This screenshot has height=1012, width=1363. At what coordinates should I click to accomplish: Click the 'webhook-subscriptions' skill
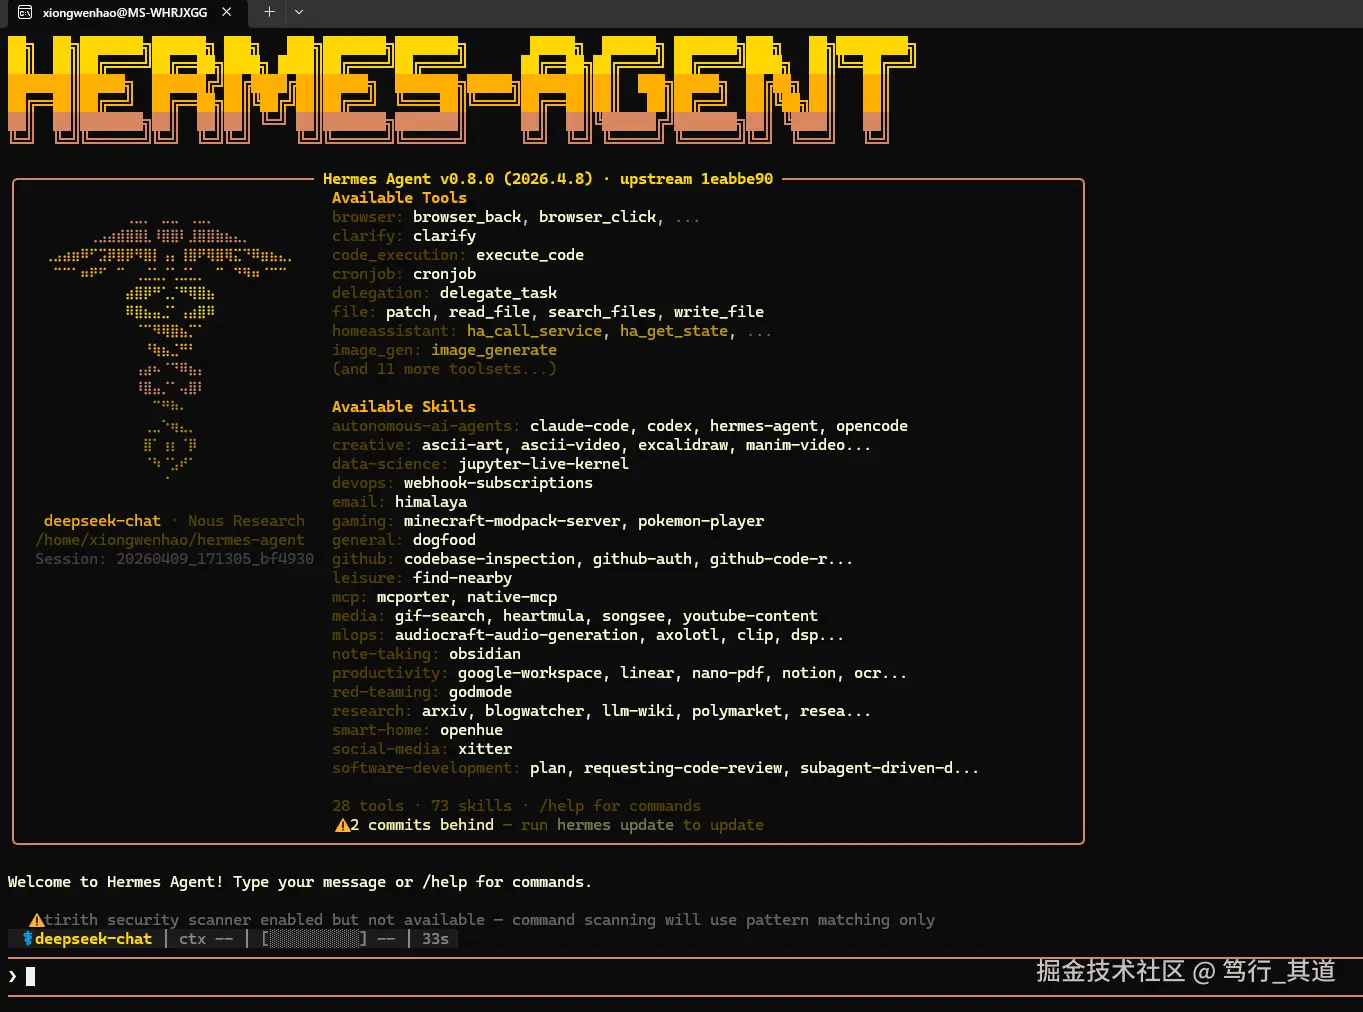pyautogui.click(x=498, y=483)
